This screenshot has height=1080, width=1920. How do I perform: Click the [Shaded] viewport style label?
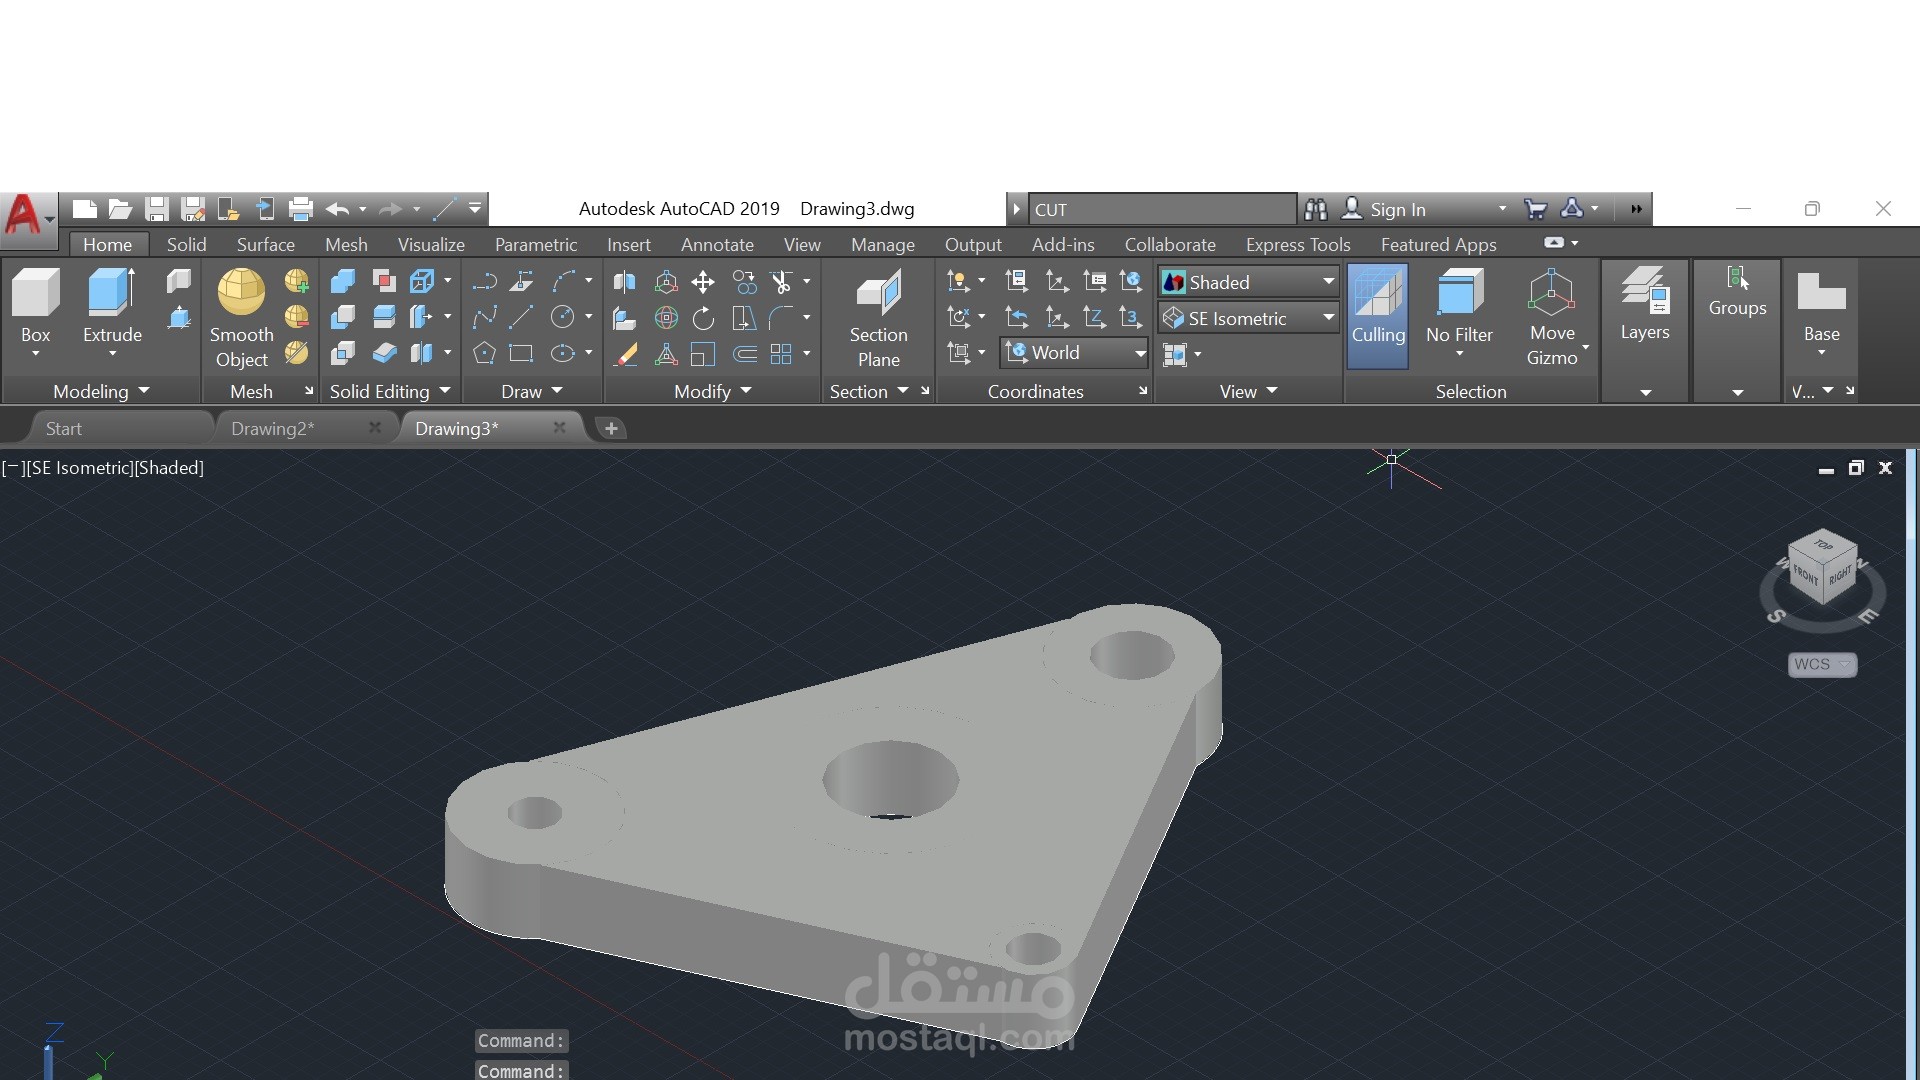169,467
